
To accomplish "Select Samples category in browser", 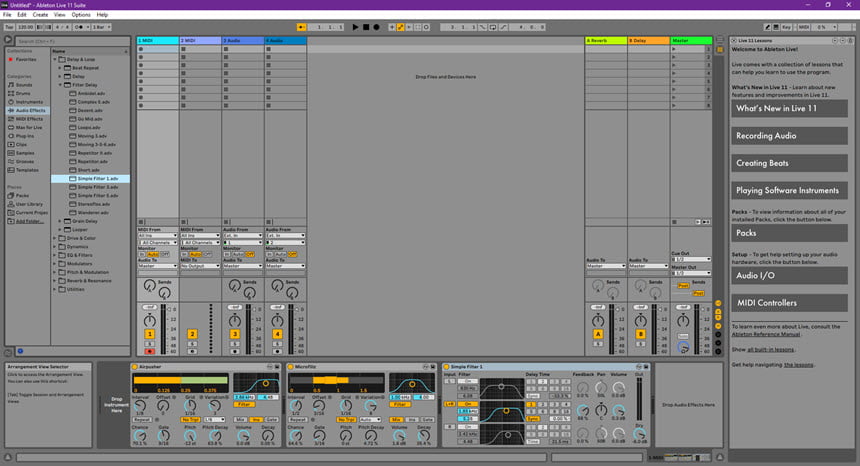I will [25, 153].
